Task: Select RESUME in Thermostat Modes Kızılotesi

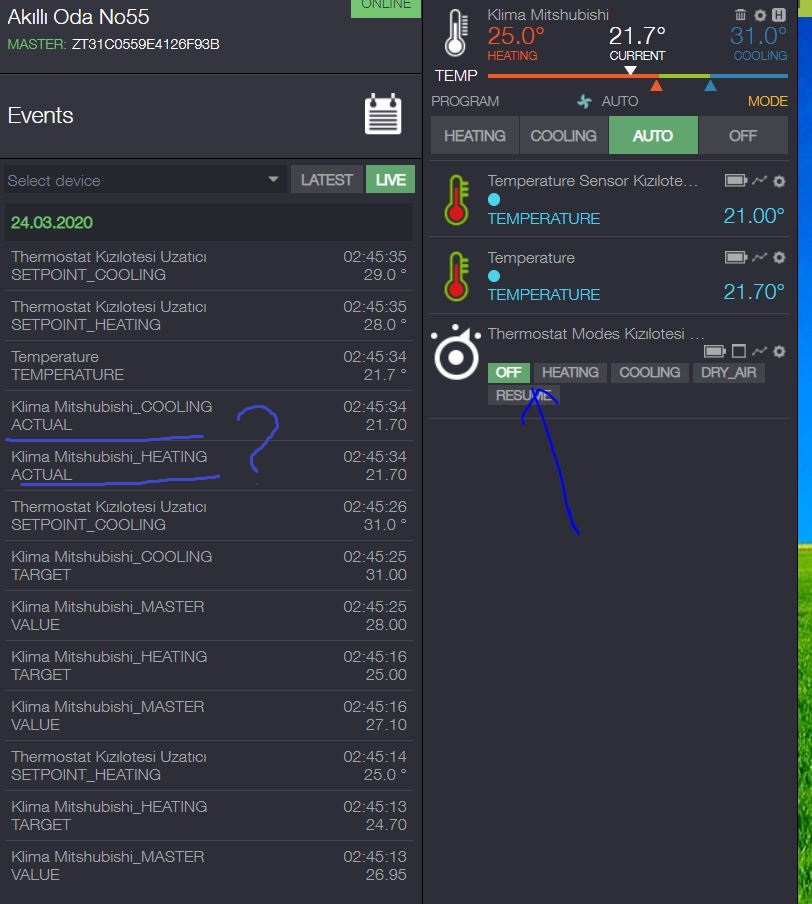Action: click(x=524, y=396)
